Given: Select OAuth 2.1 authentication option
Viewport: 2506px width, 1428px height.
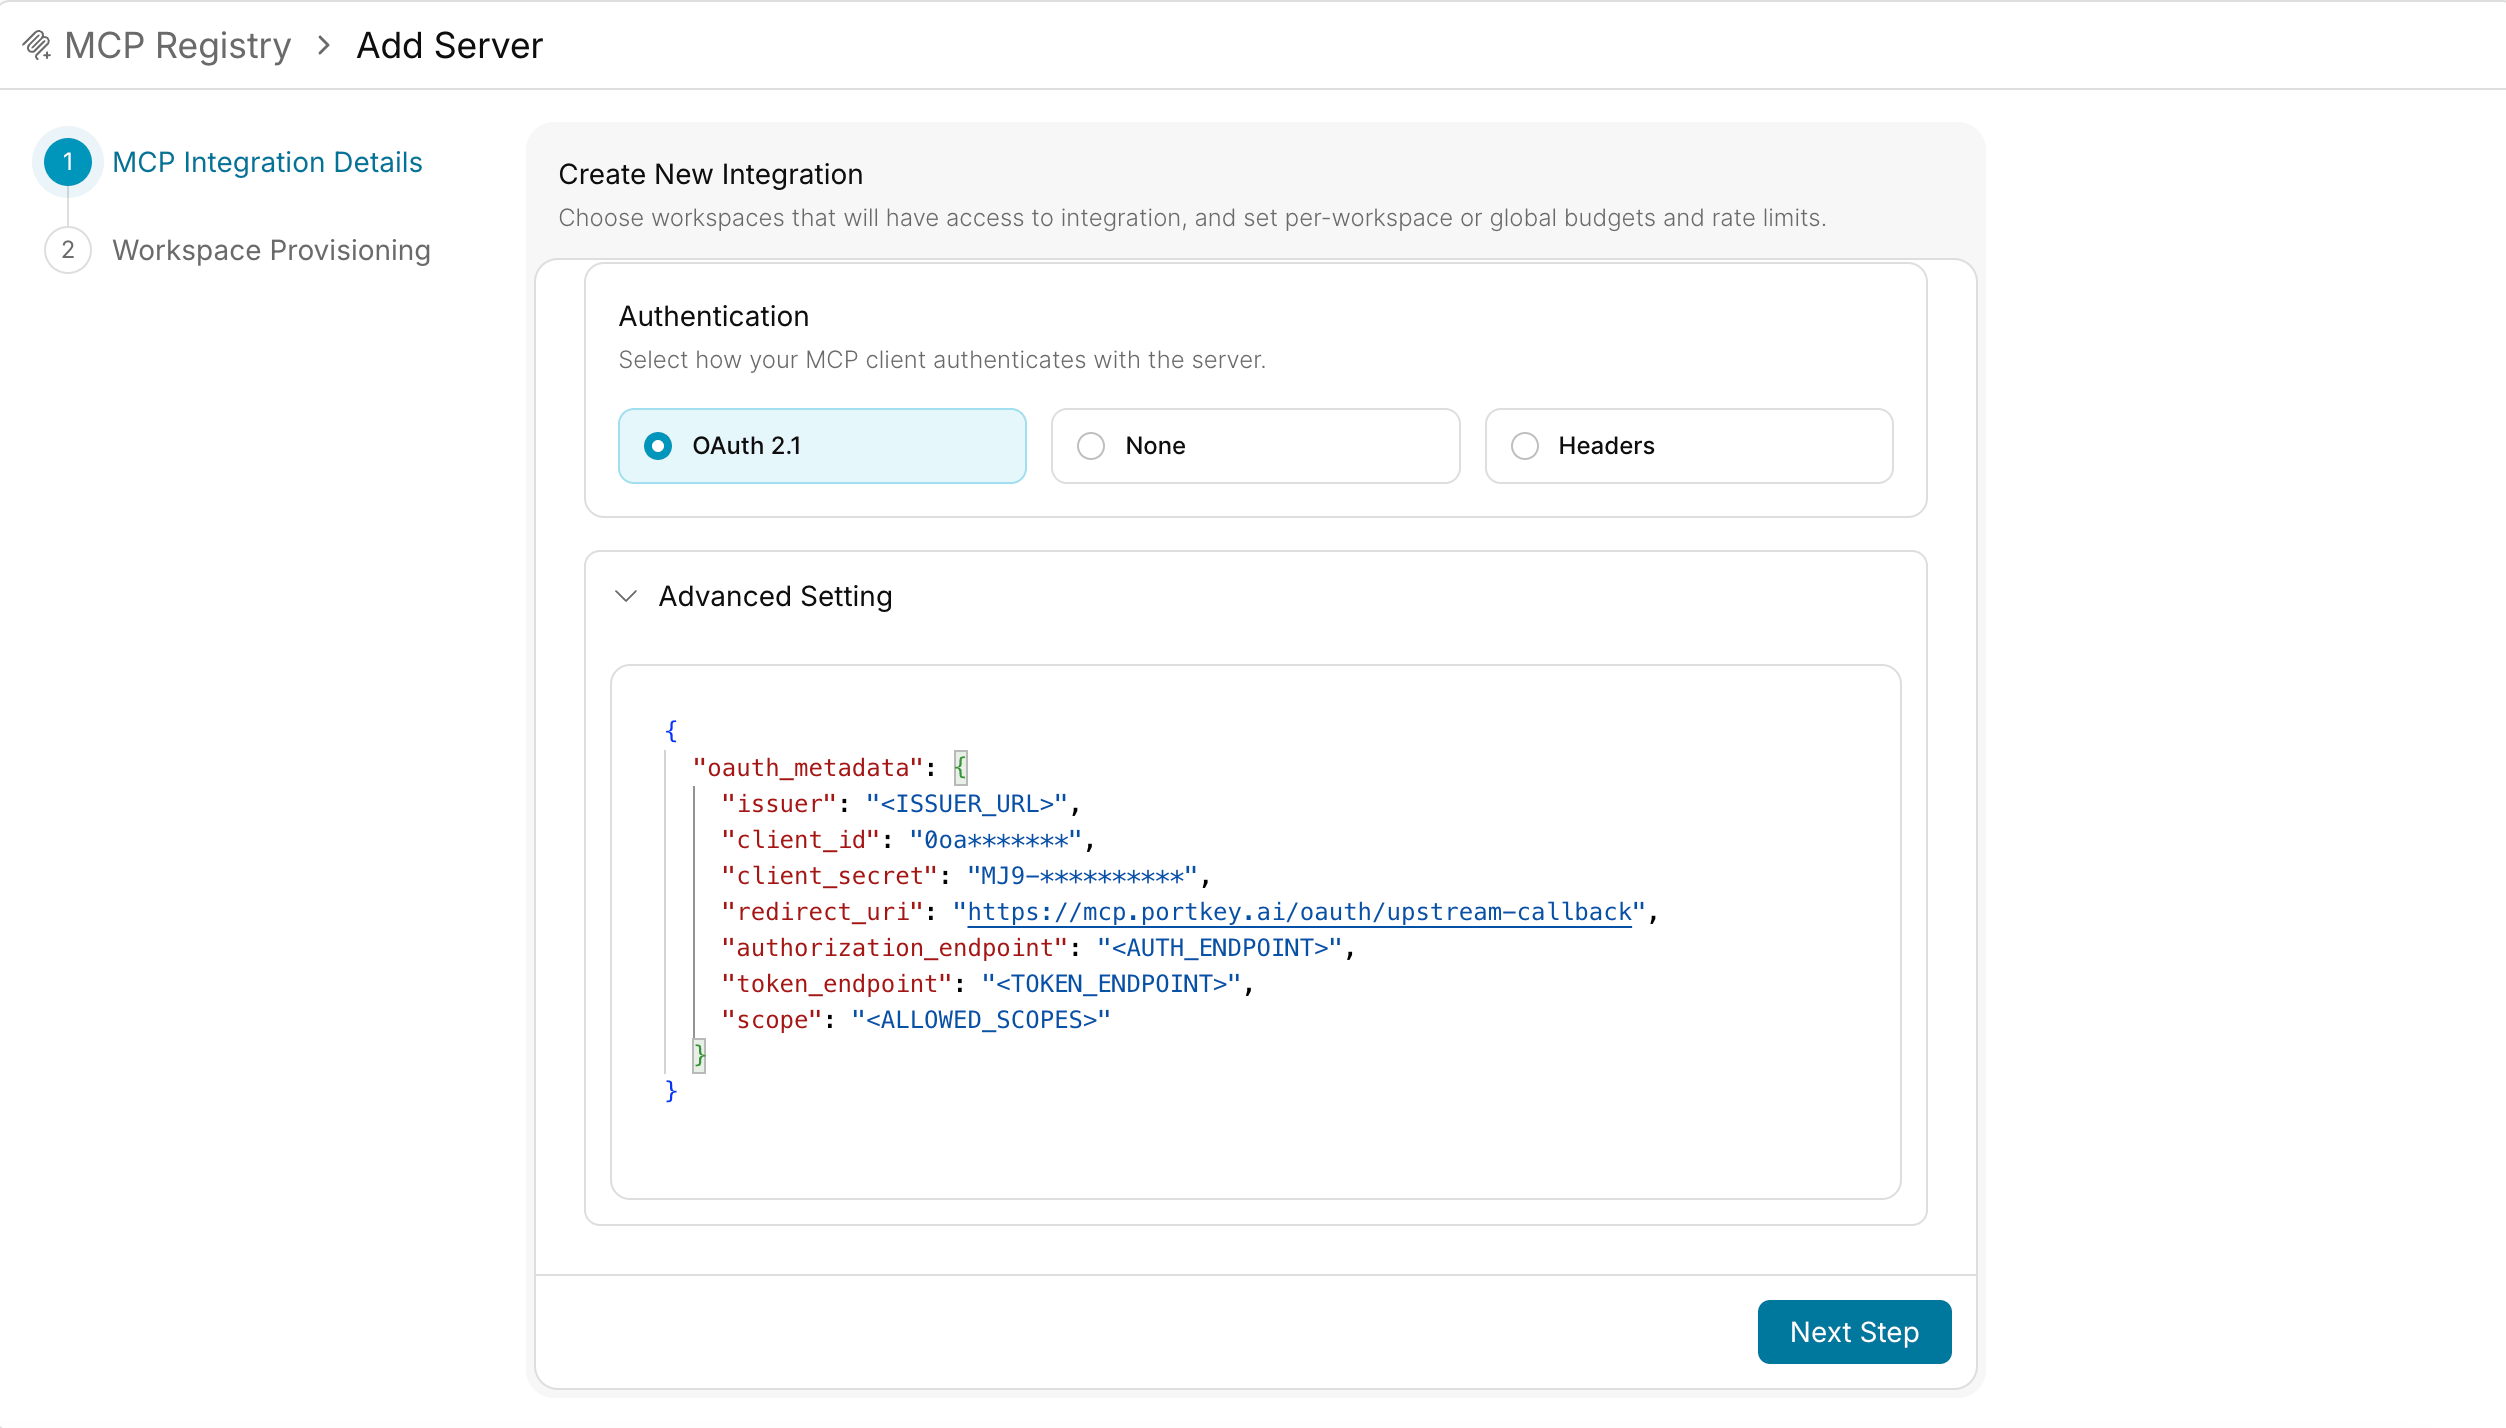Looking at the screenshot, I should tap(822, 446).
